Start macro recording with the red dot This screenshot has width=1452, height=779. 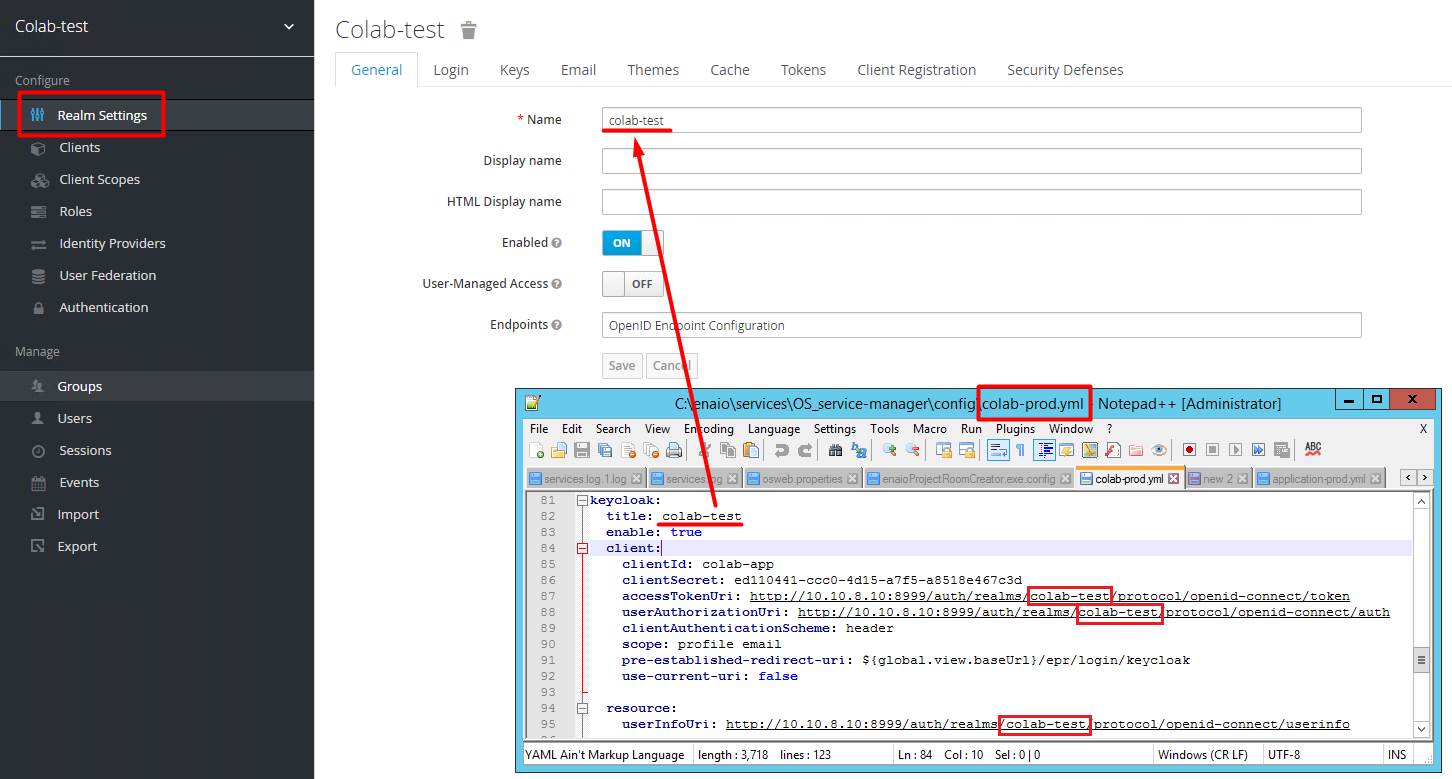click(1189, 450)
